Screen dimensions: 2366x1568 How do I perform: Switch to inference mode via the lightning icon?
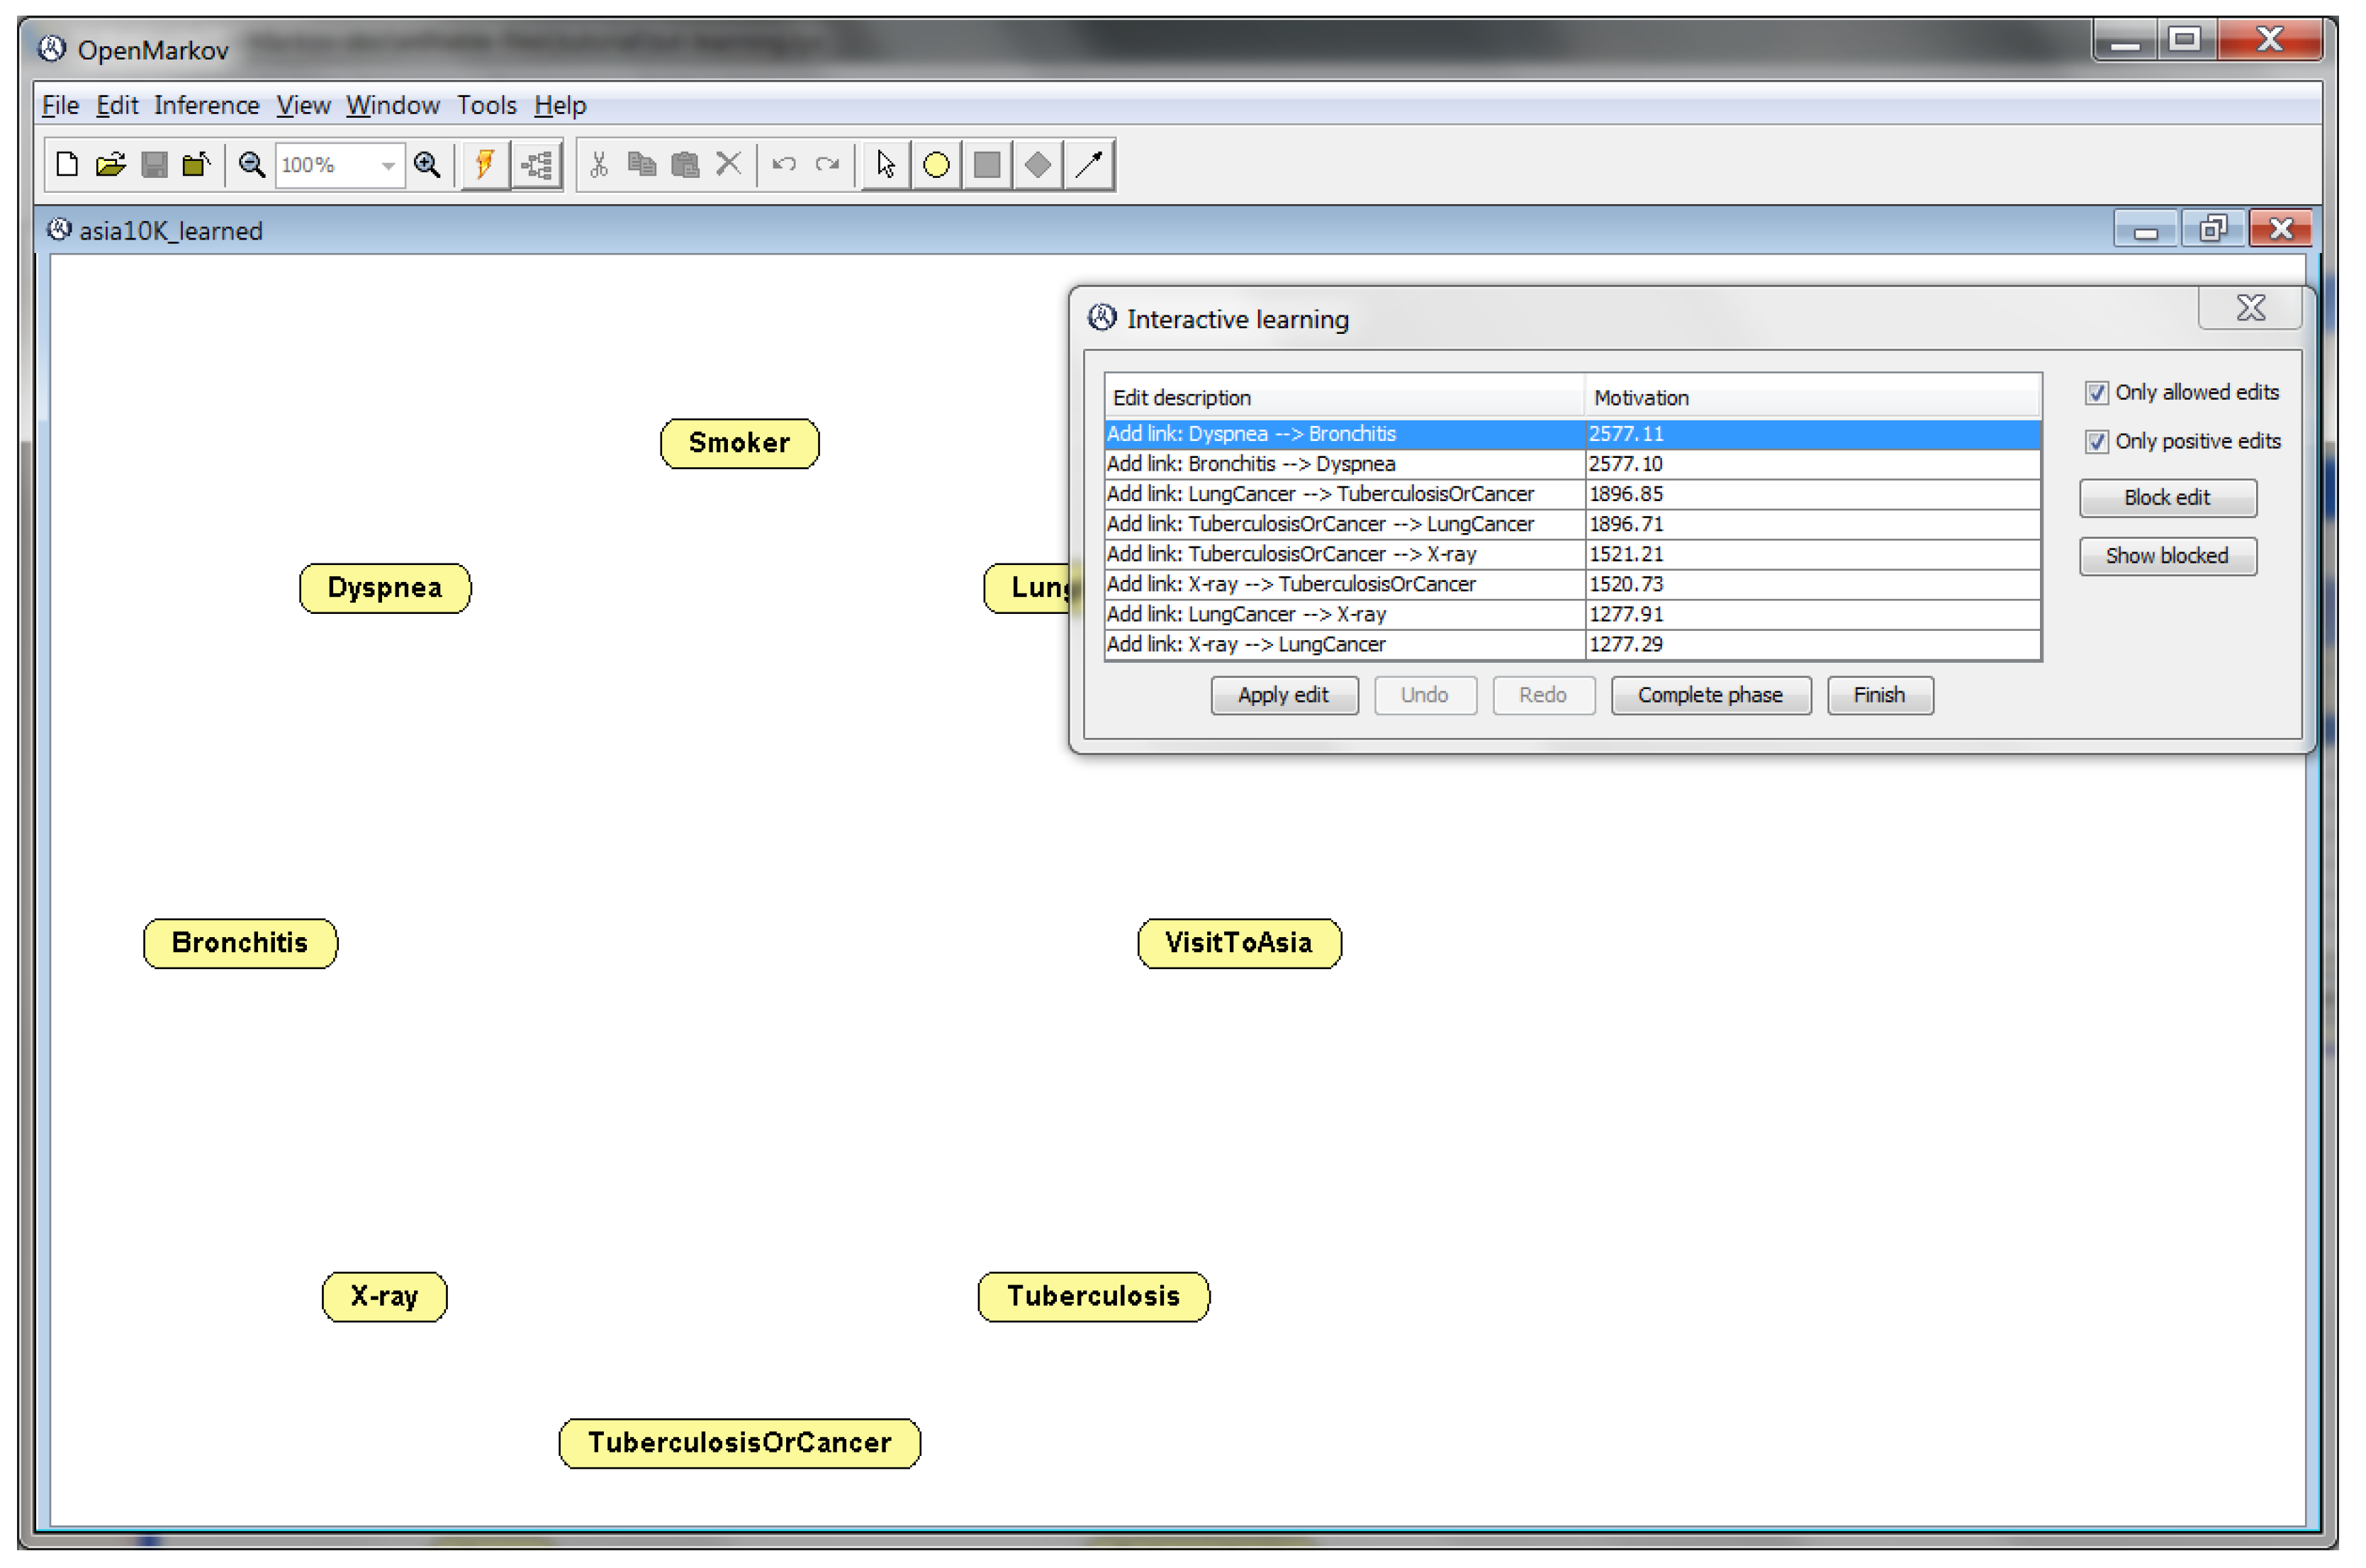click(x=485, y=165)
